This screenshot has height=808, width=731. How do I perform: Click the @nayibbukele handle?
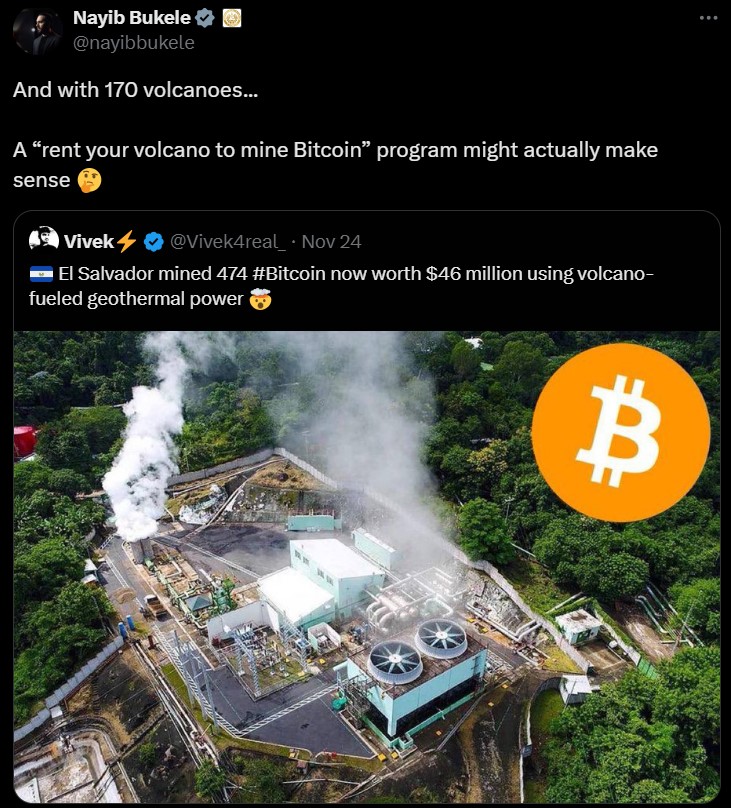pyautogui.click(x=134, y=43)
